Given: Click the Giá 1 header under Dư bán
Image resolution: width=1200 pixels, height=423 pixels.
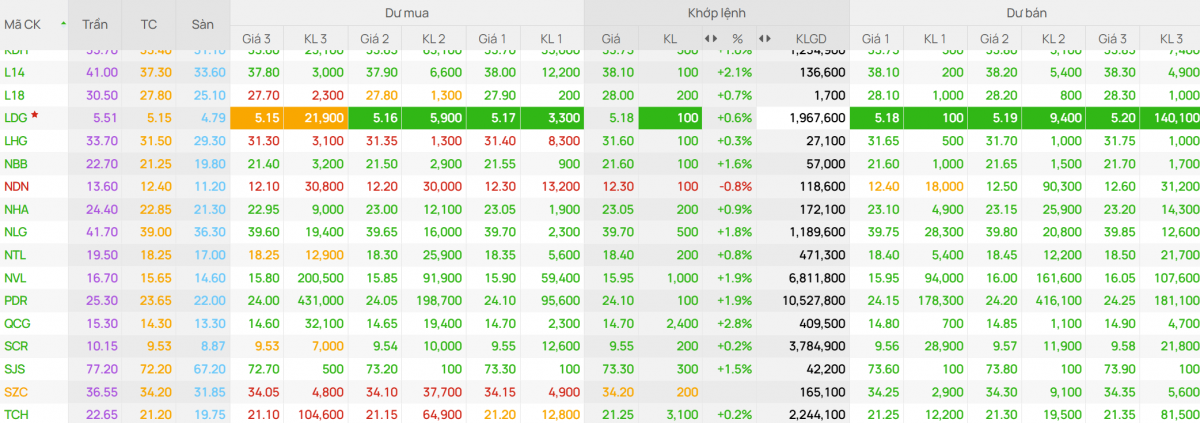Looking at the screenshot, I should 876,39.
